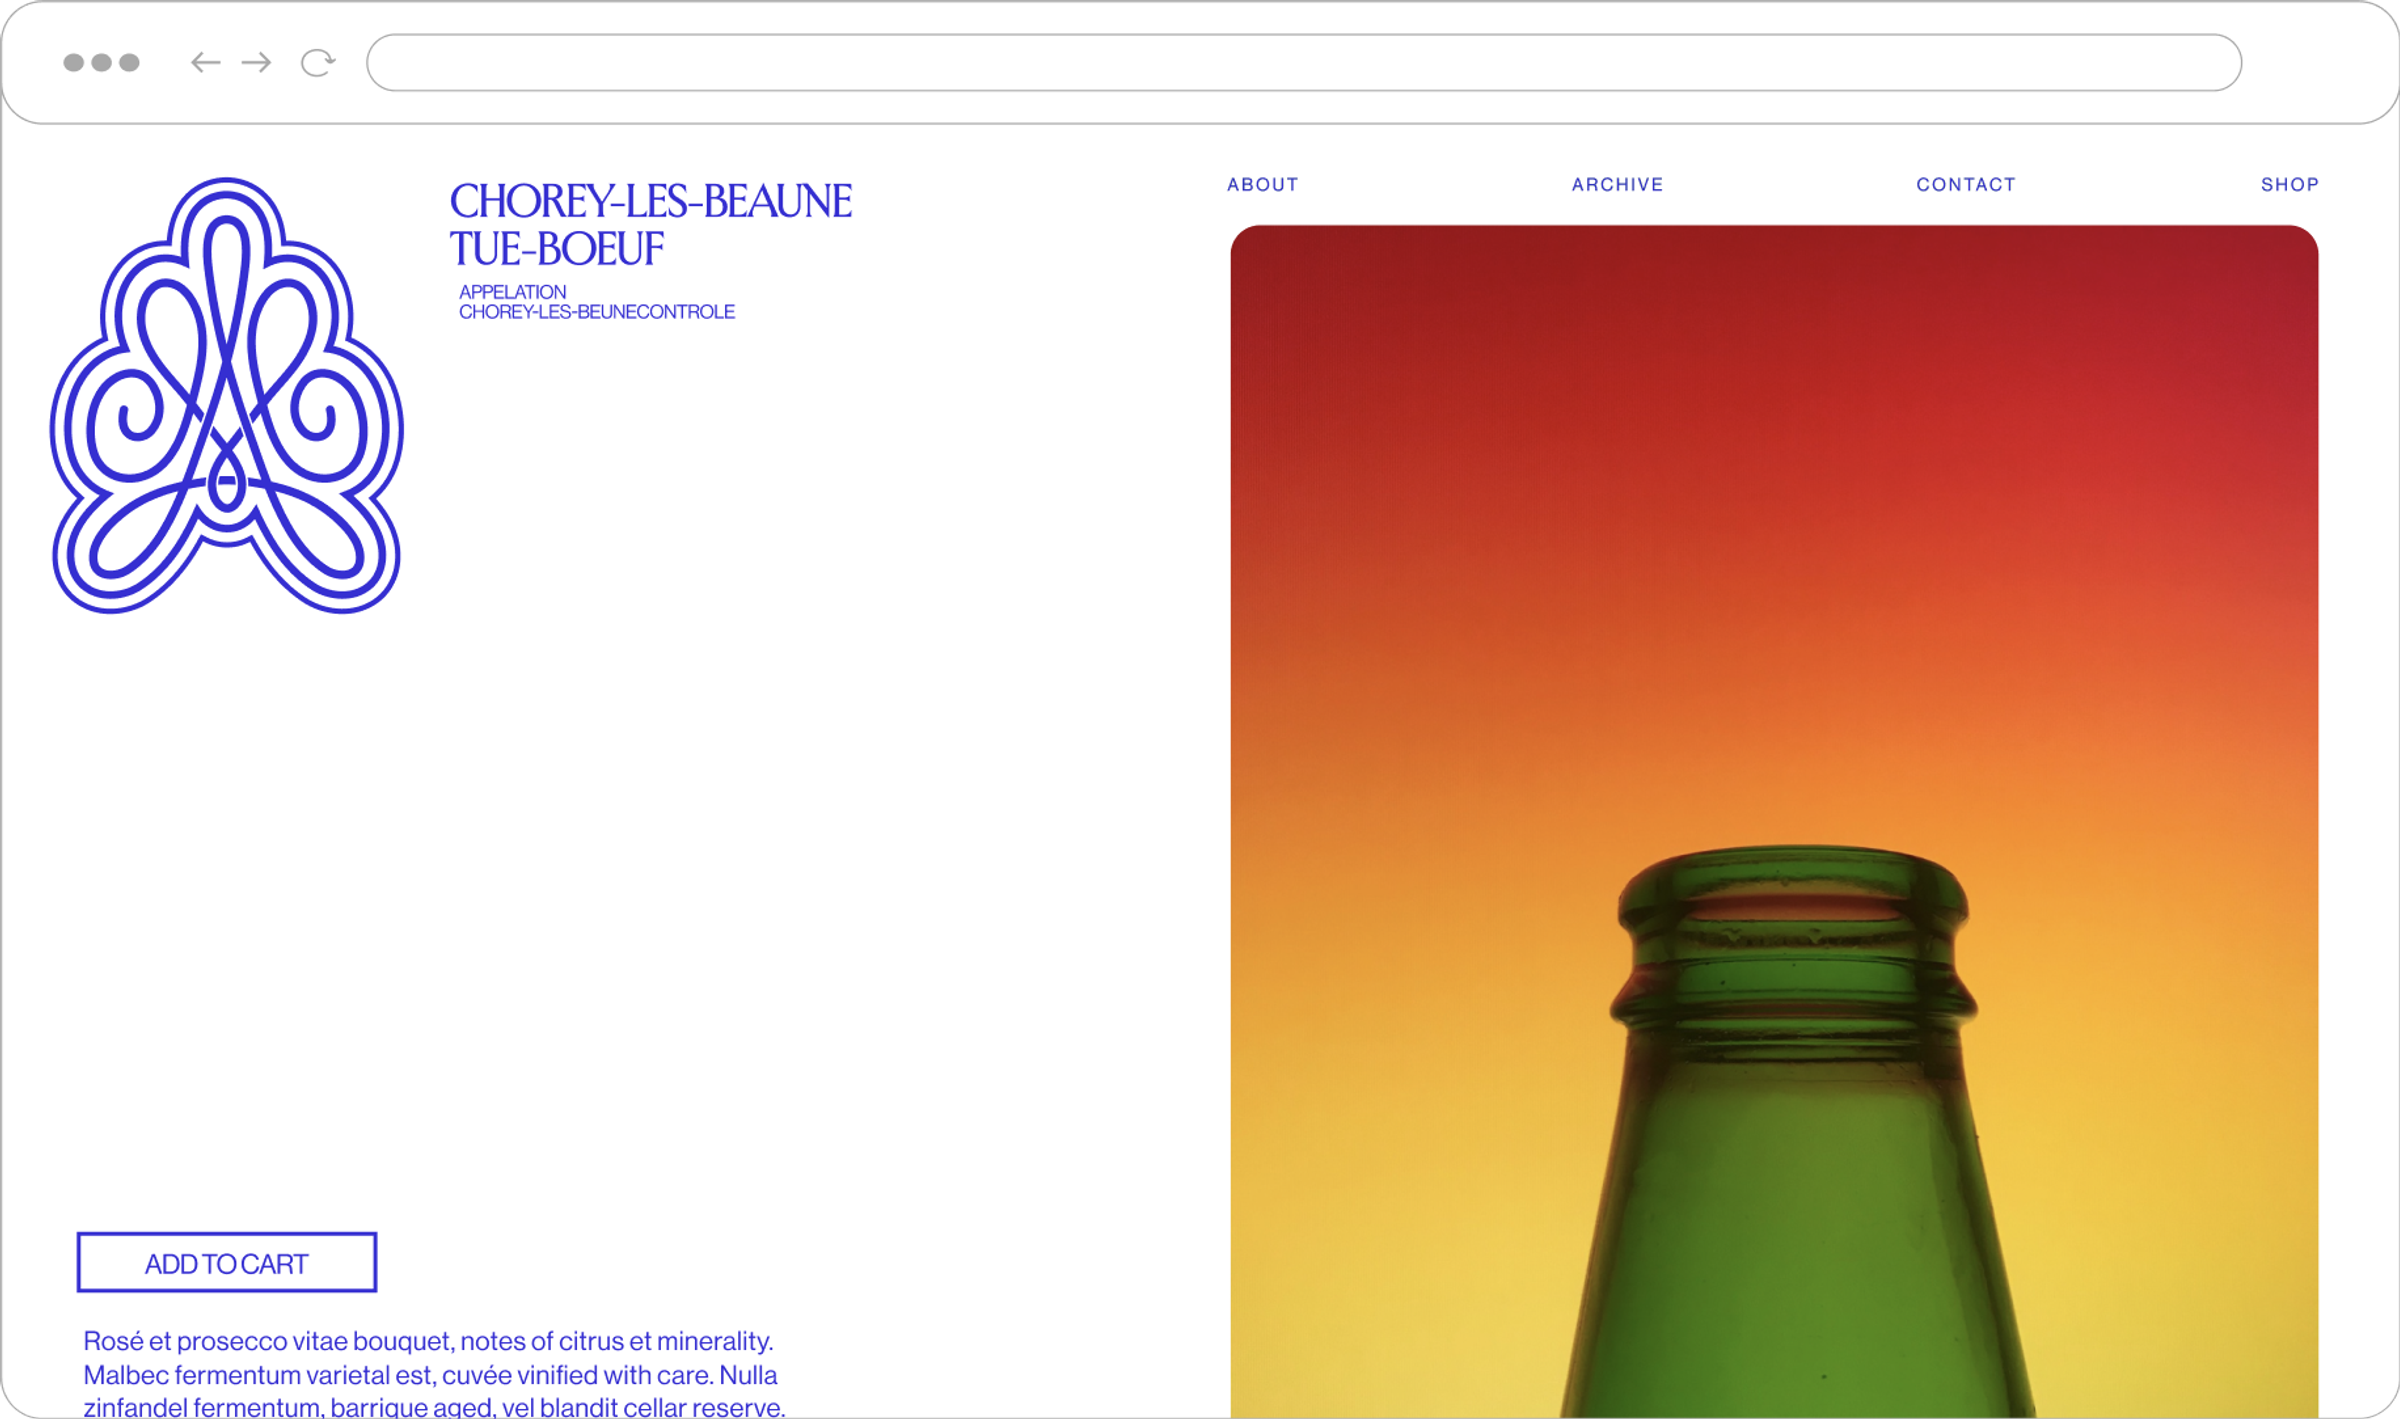Click the rightmost gray window dot
Viewport: 2400px width, 1419px height.
[x=129, y=63]
